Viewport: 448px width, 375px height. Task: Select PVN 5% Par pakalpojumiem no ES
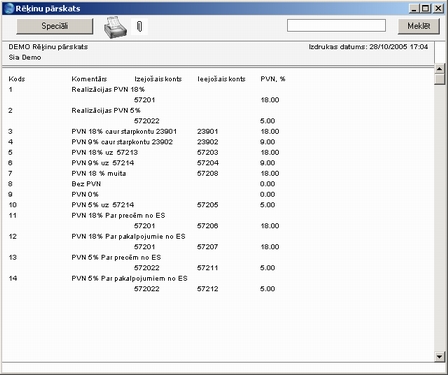click(129, 278)
